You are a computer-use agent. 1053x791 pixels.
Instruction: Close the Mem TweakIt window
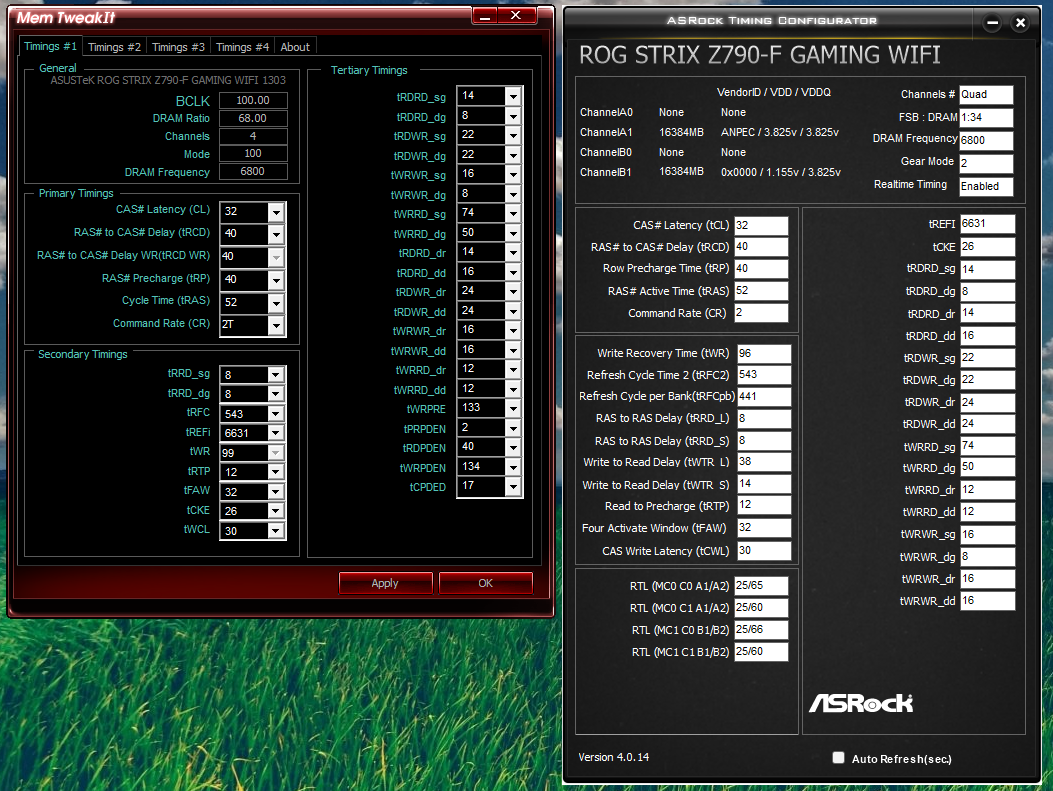pos(516,15)
